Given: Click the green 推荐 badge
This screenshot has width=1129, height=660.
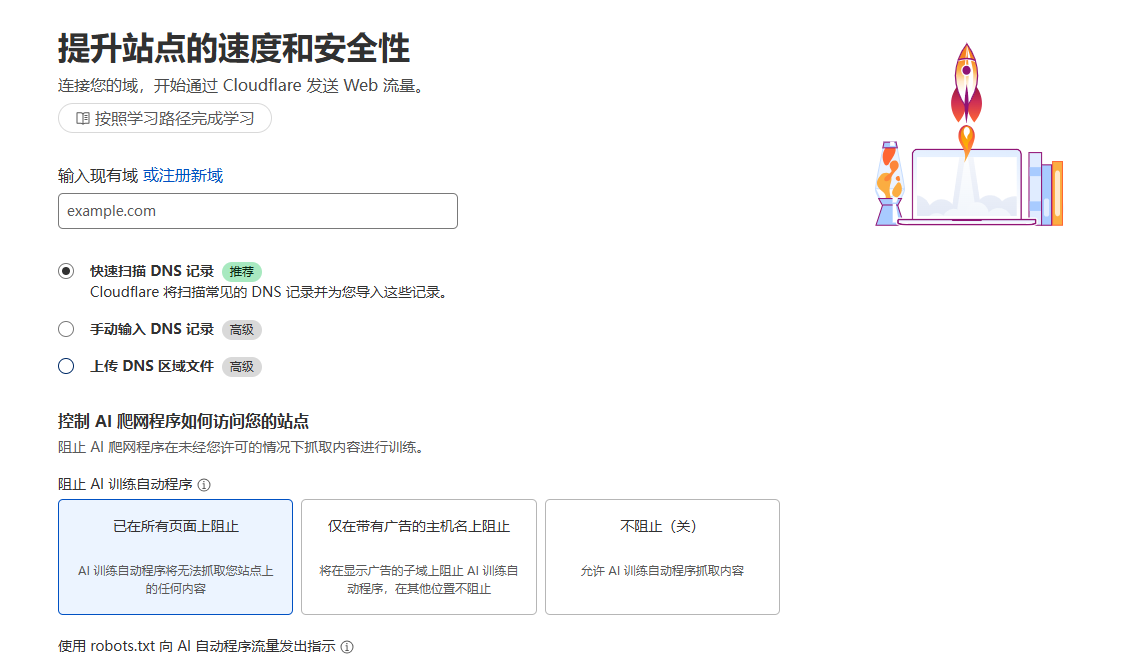Looking at the screenshot, I should pyautogui.click(x=242, y=271).
